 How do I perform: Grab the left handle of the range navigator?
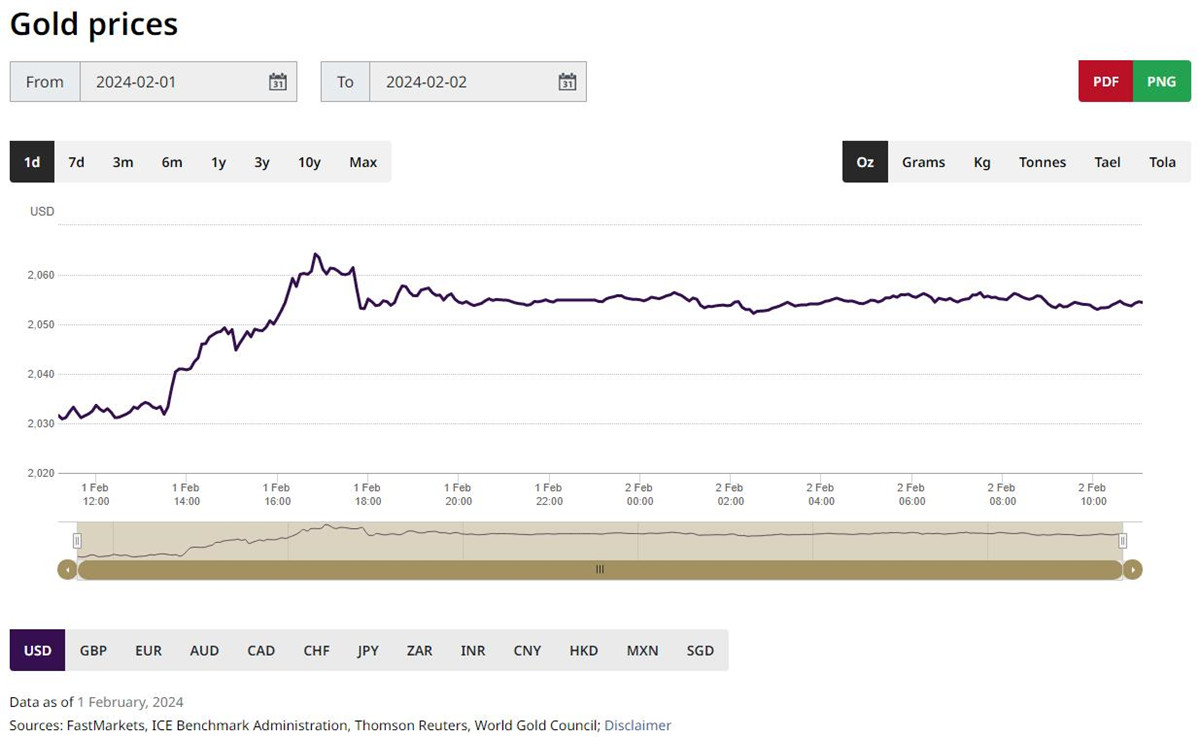point(77,541)
